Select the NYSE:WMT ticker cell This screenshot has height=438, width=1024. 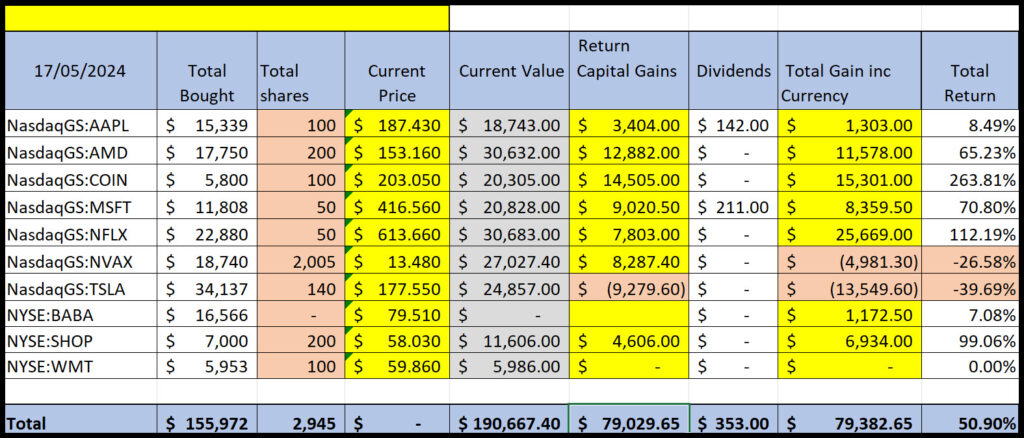point(80,366)
